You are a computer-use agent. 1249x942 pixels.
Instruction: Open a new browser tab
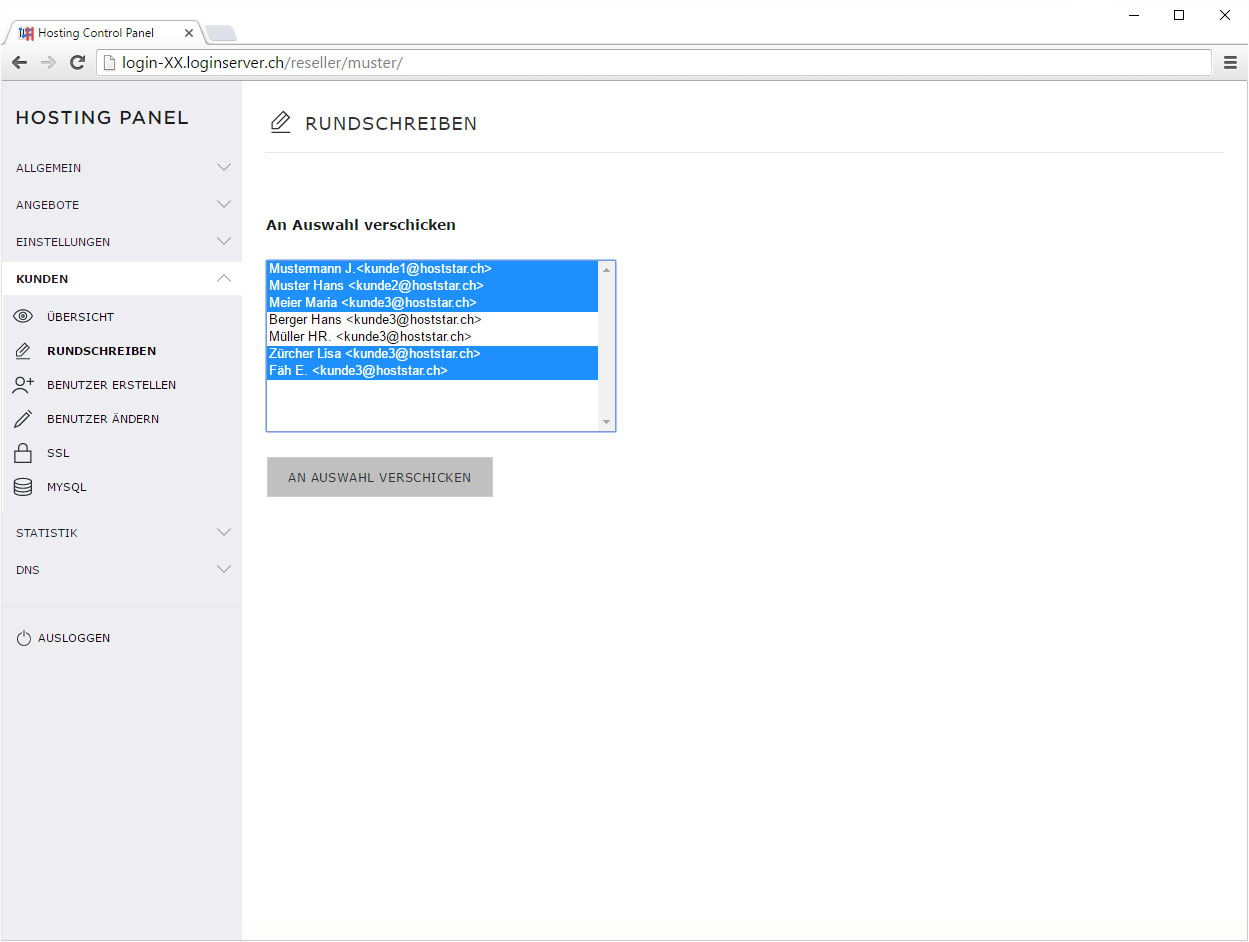[x=220, y=33]
